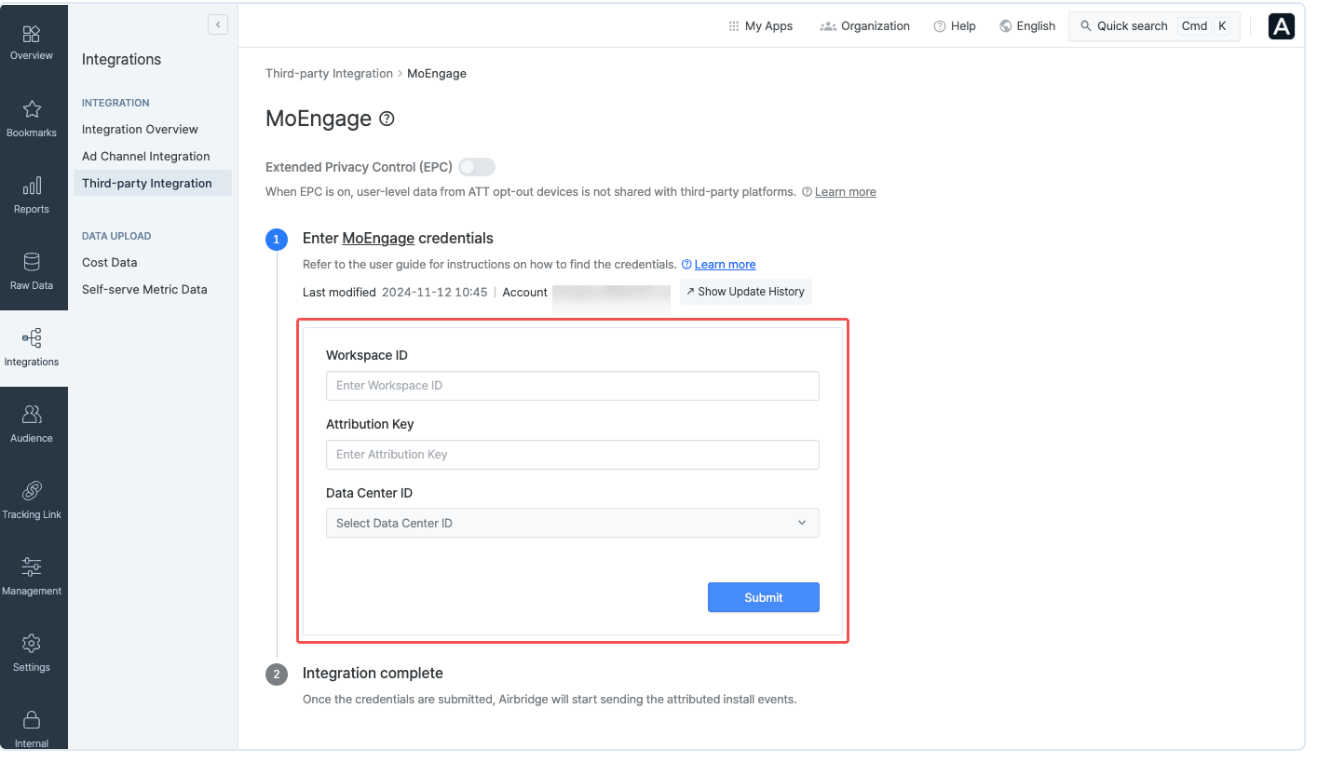Select Third-party Integration menu item
The width and height of the screenshot is (1326, 768).
pos(152,183)
